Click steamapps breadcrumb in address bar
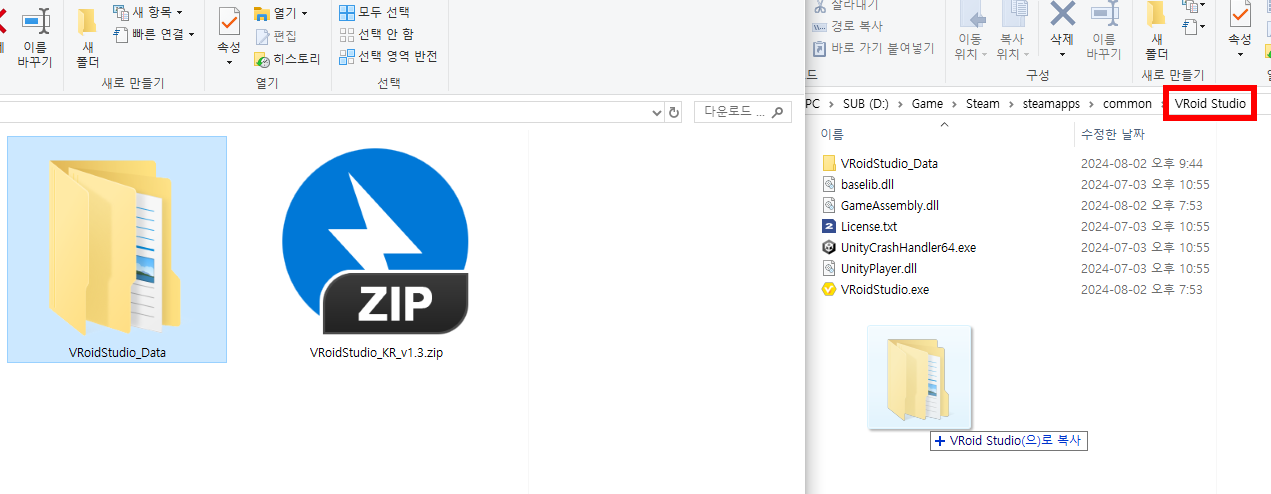This screenshot has width=1271, height=494. point(1052,104)
